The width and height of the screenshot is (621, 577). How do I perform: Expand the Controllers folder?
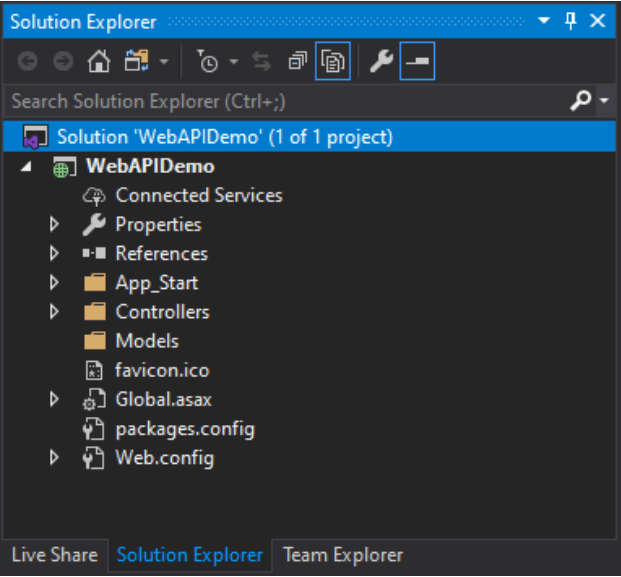click(x=55, y=312)
